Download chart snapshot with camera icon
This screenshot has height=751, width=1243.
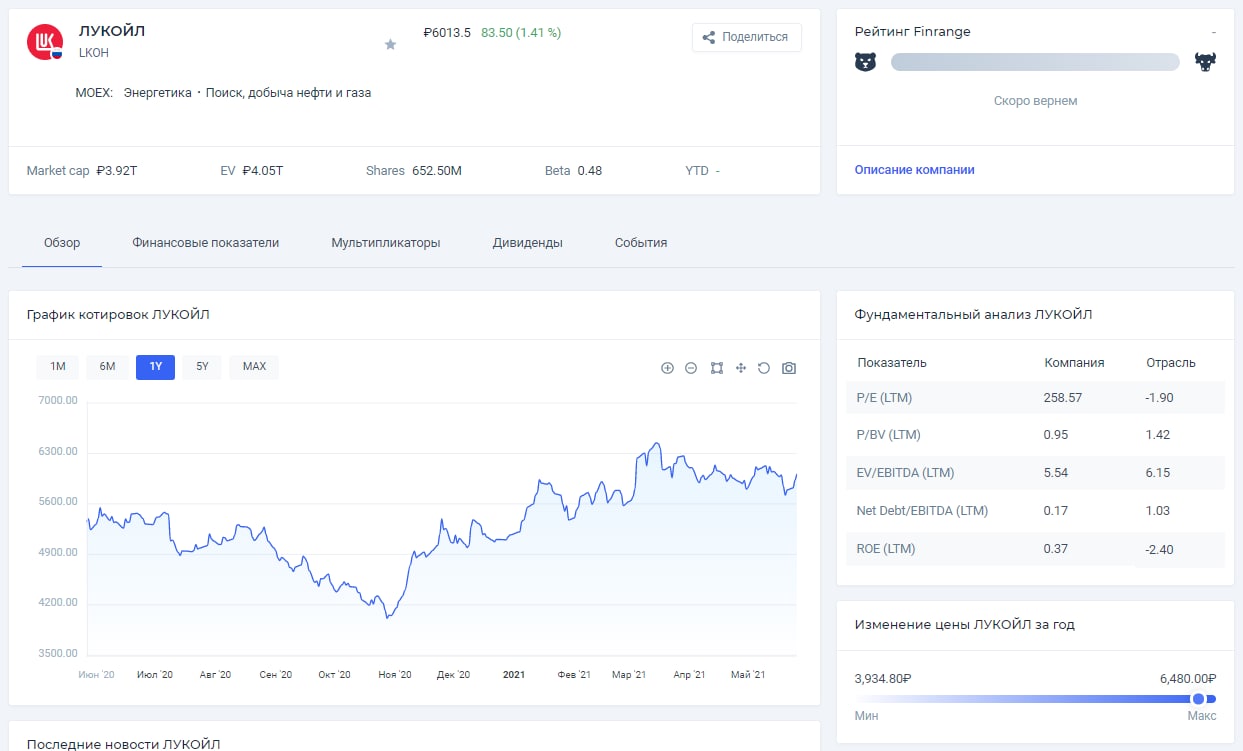tap(789, 368)
